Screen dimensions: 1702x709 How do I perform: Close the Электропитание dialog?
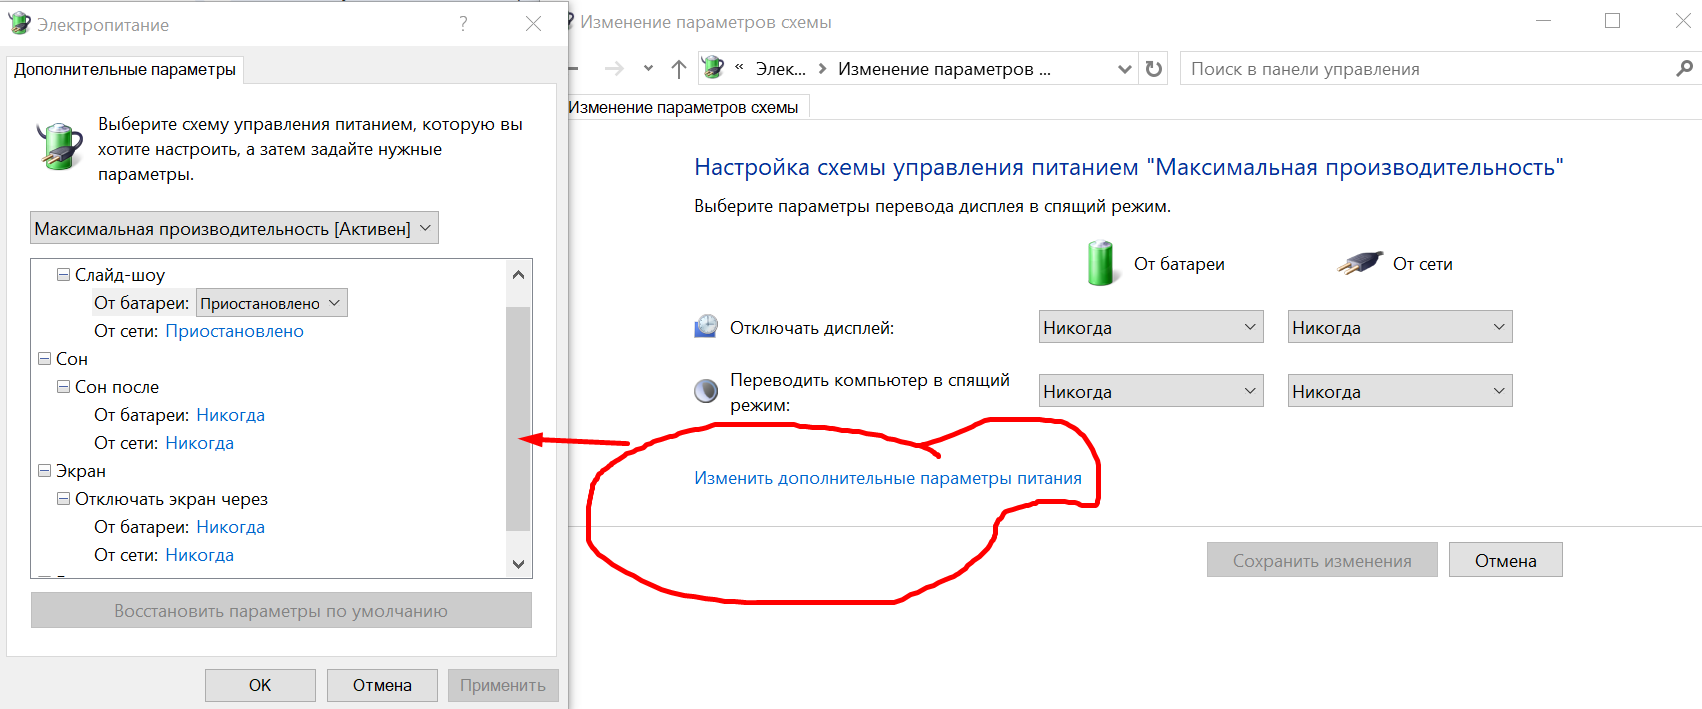533,24
